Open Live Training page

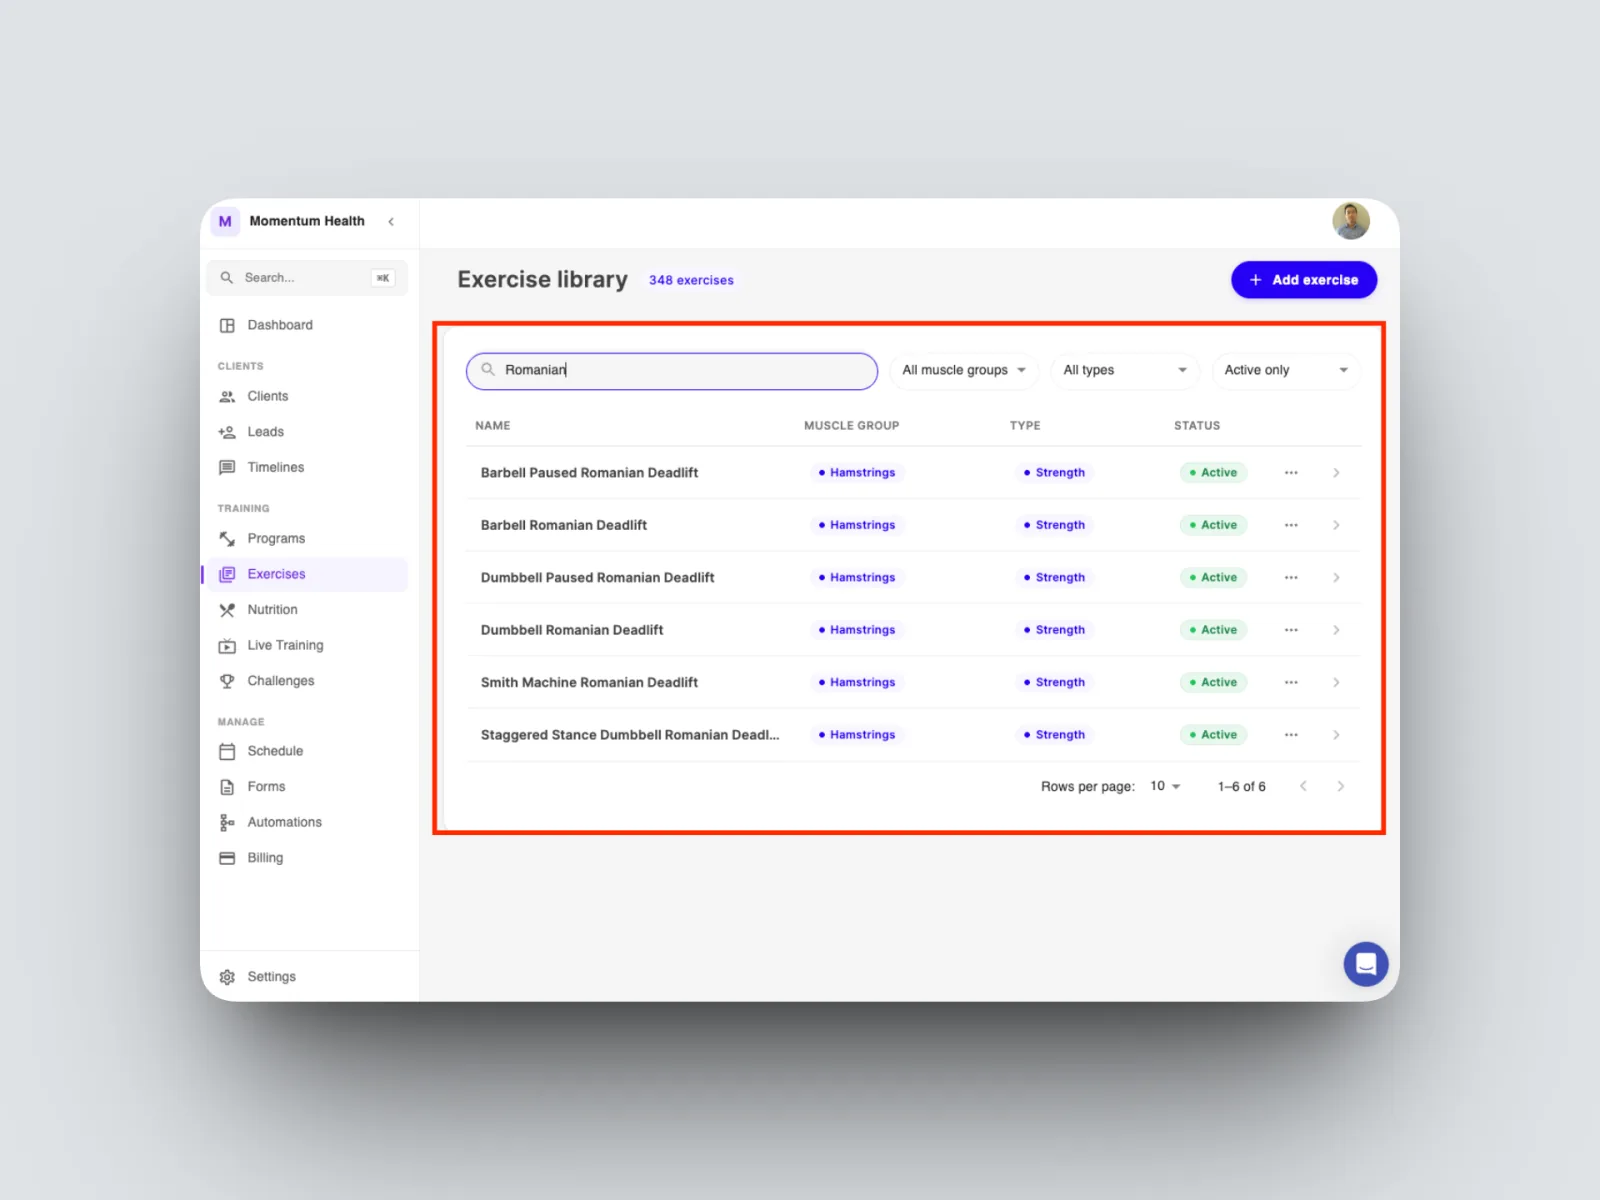coord(308,646)
